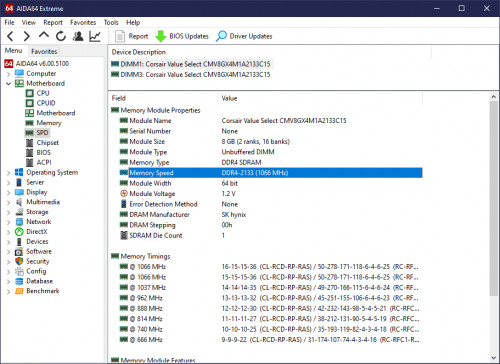The width and height of the screenshot is (500, 364).
Task: Select the CPUID tree item
Action: (x=46, y=103)
